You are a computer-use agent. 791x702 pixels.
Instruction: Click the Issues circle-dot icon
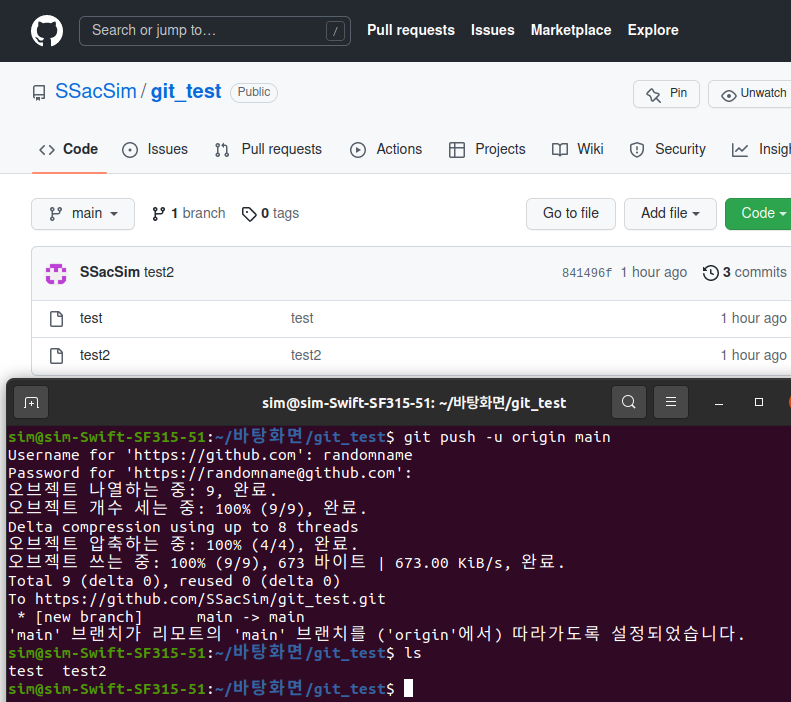tap(130, 150)
